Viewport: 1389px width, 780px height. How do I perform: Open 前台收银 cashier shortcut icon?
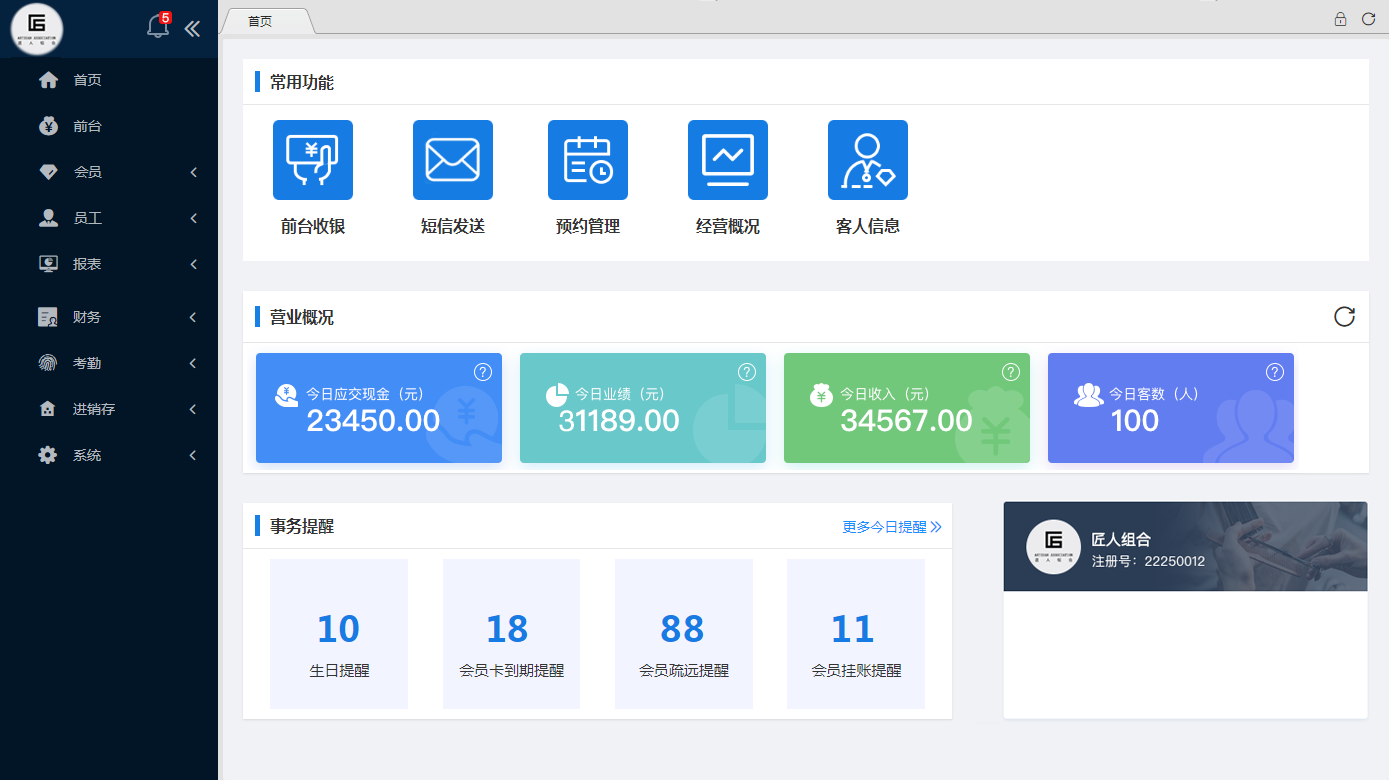(313, 160)
